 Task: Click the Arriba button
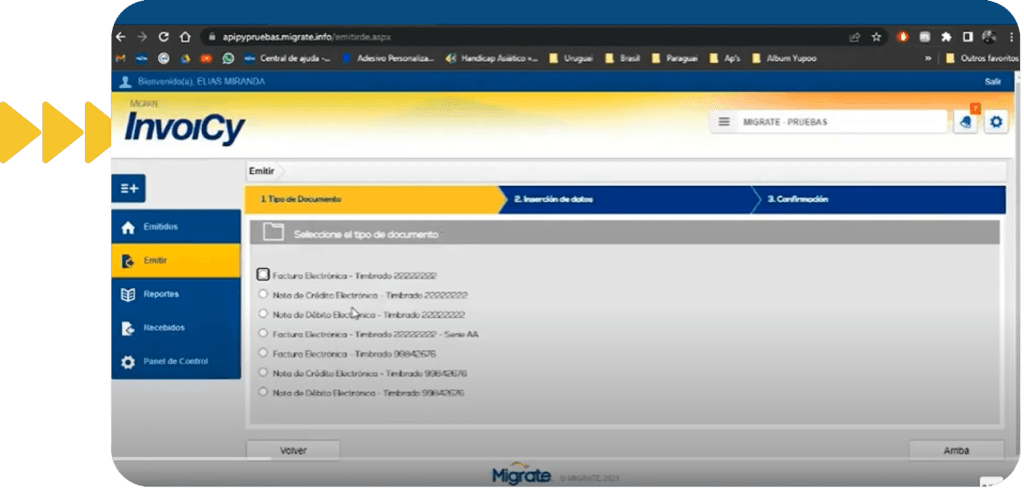(x=956, y=450)
